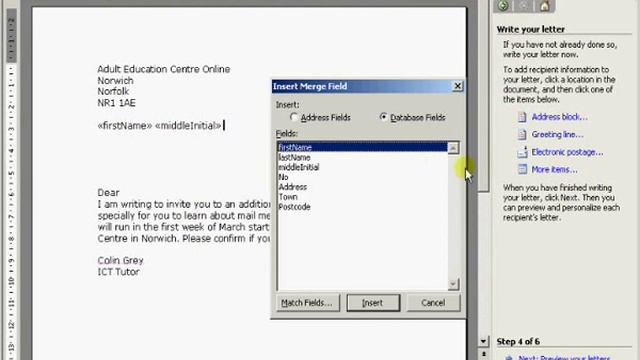Image resolution: width=640 pixels, height=360 pixels.
Task: Click the Address block document icon
Action: pyautogui.click(x=522, y=117)
